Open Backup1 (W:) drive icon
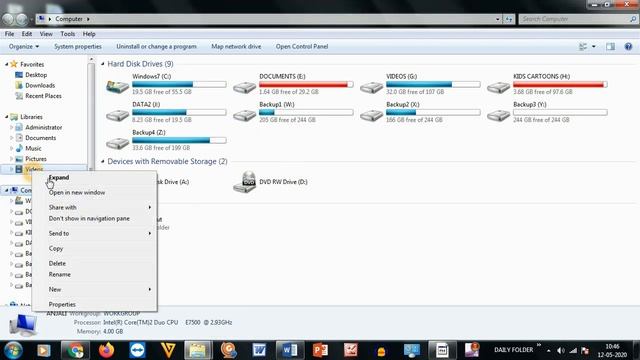This screenshot has height=360, width=640. click(x=244, y=115)
